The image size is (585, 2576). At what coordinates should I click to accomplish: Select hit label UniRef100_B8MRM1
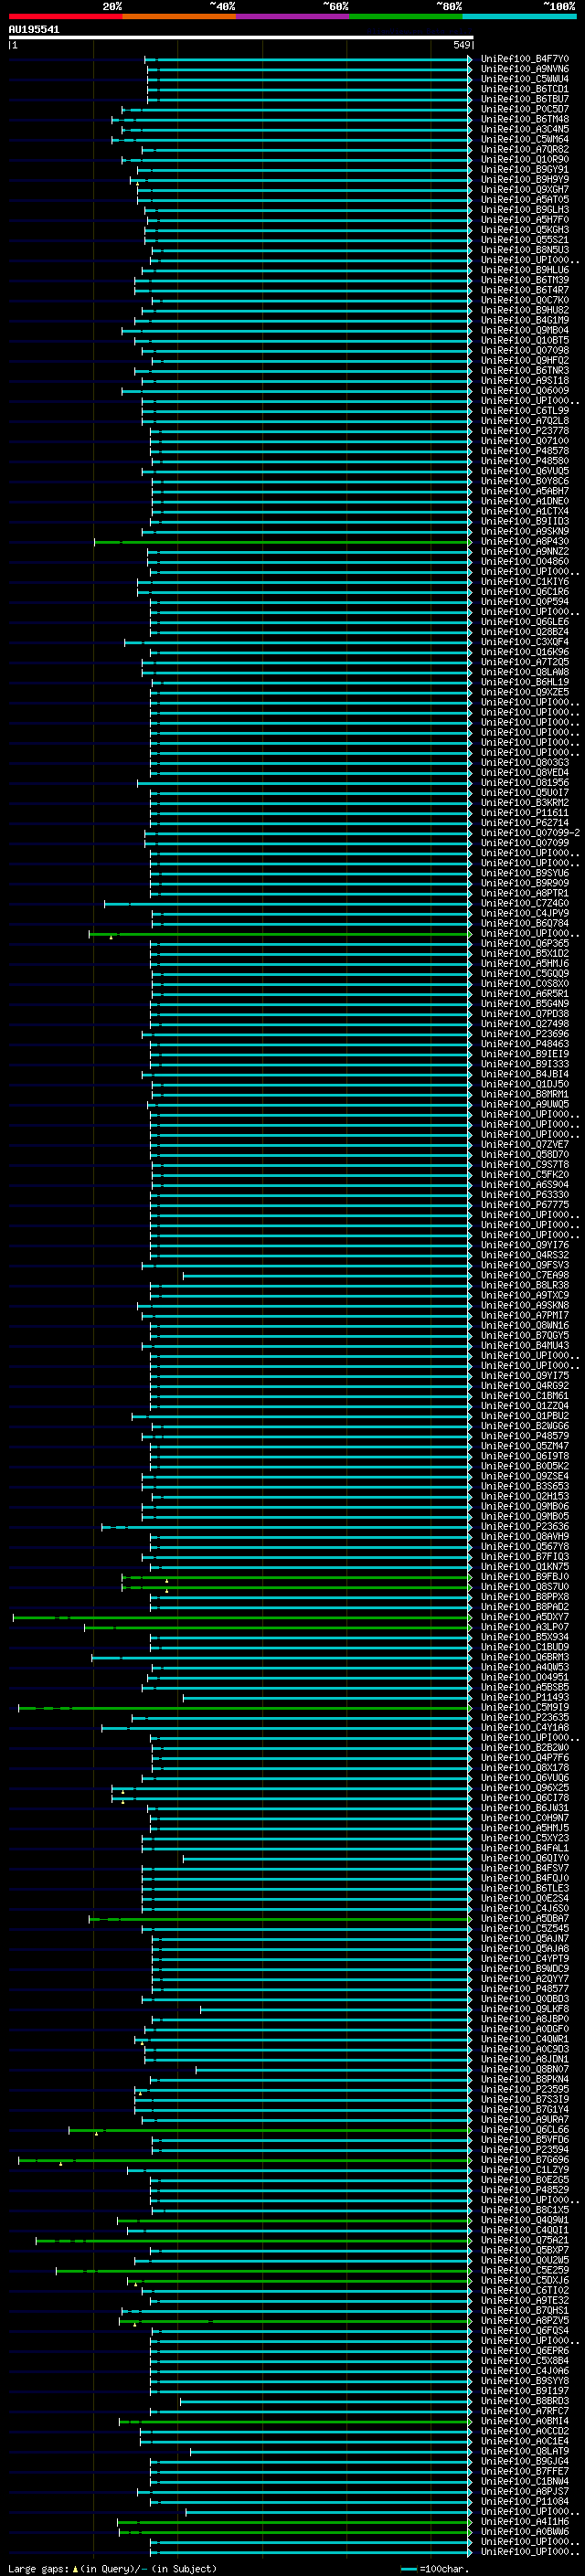point(524,1094)
